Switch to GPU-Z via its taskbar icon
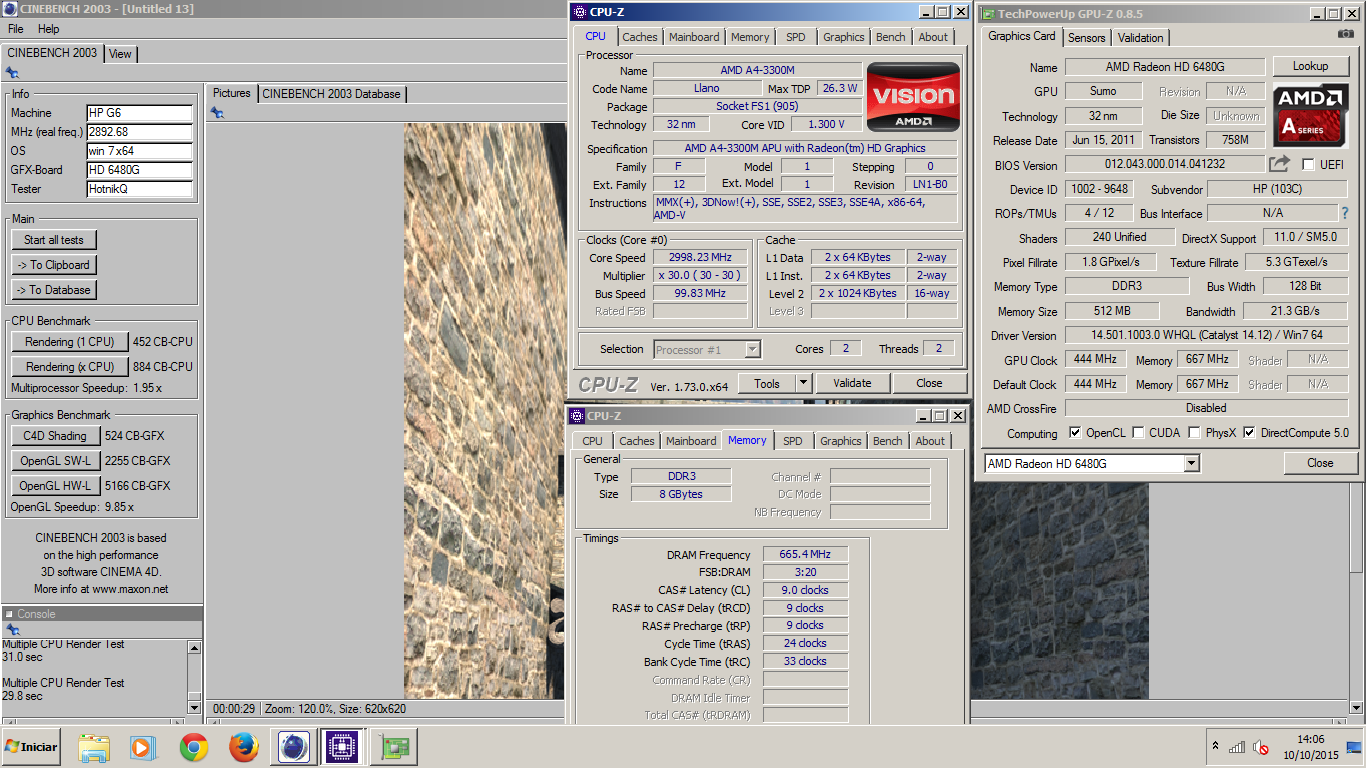The image size is (1366, 768). tap(394, 747)
